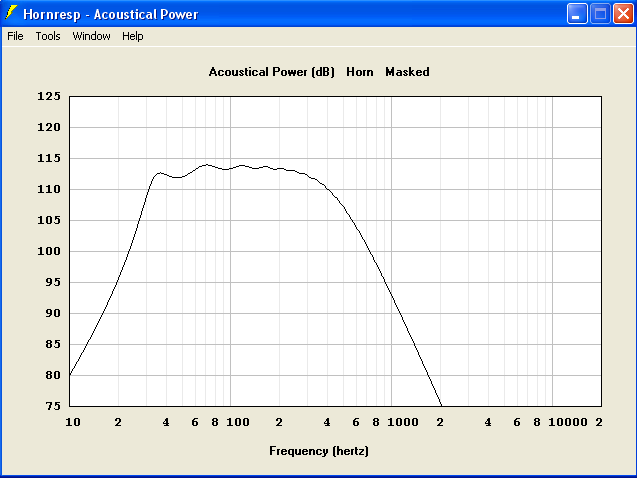This screenshot has height=478, width=637.
Task: Click the 105 y-axis value
Action: [49, 220]
